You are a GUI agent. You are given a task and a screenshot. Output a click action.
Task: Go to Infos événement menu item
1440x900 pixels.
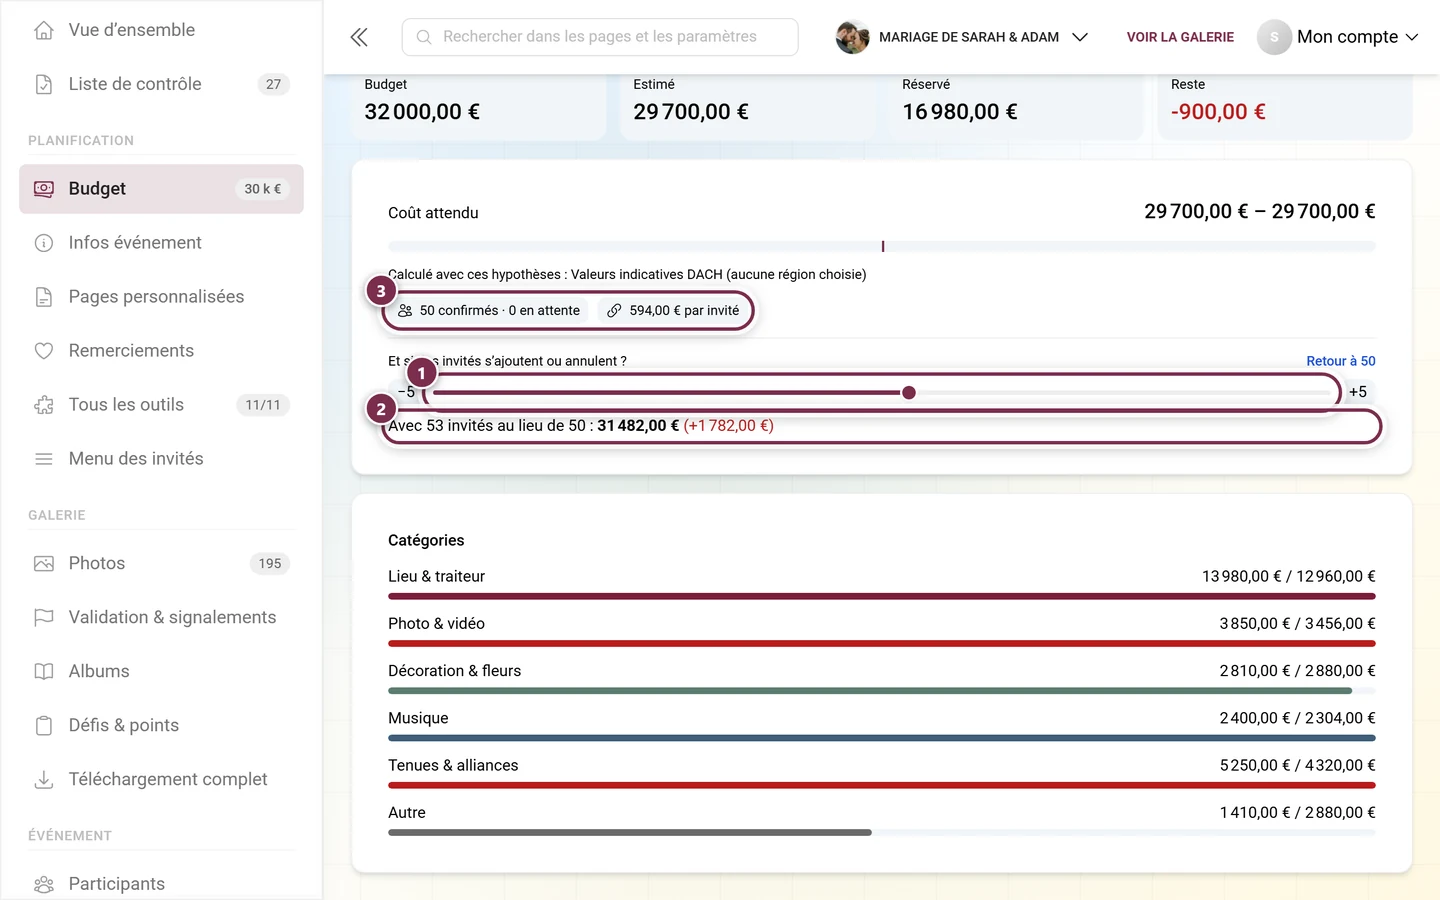[161, 243]
